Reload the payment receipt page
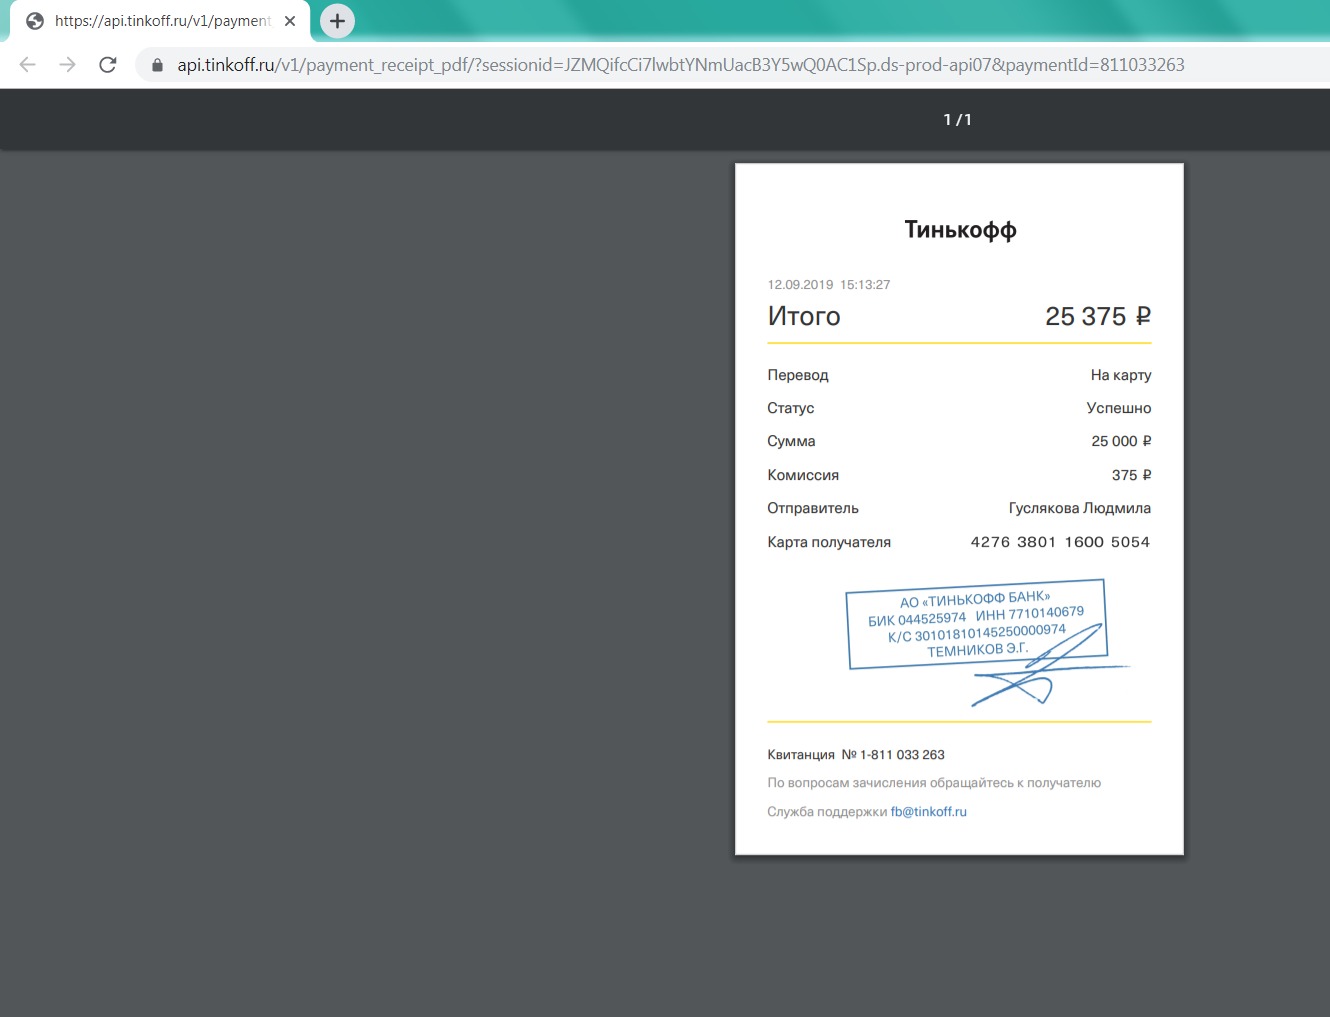The image size is (1330, 1017). coord(108,65)
